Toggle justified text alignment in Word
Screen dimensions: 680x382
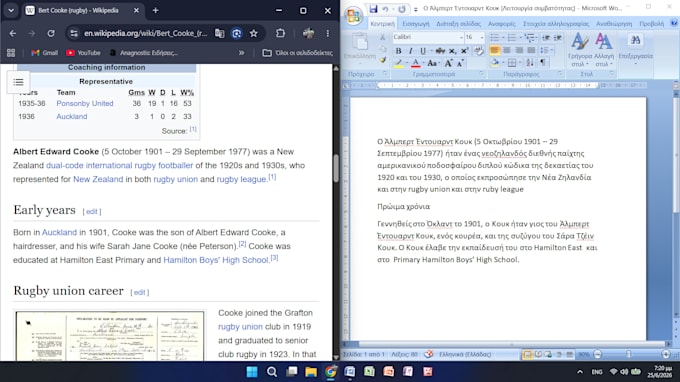point(531,50)
